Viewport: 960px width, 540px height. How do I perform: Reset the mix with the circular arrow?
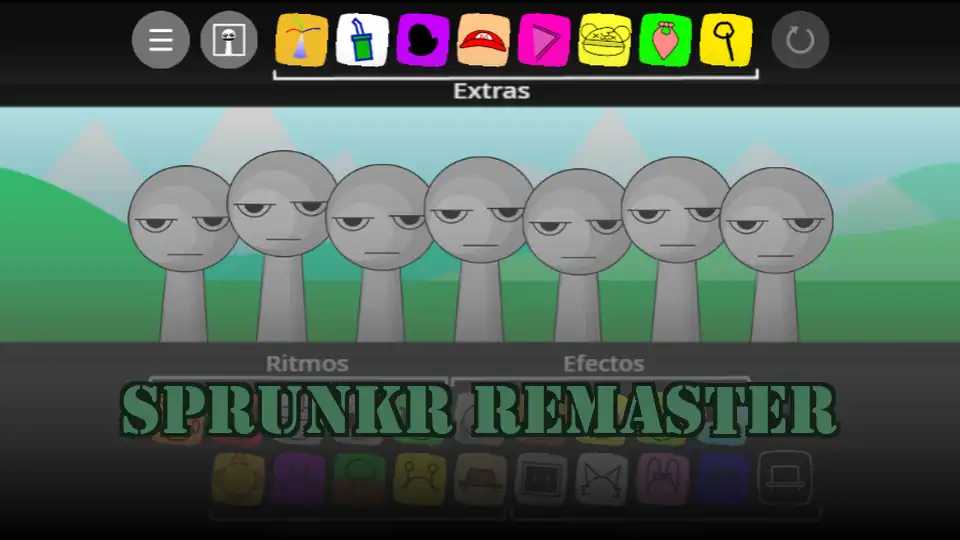pyautogui.click(x=800, y=40)
